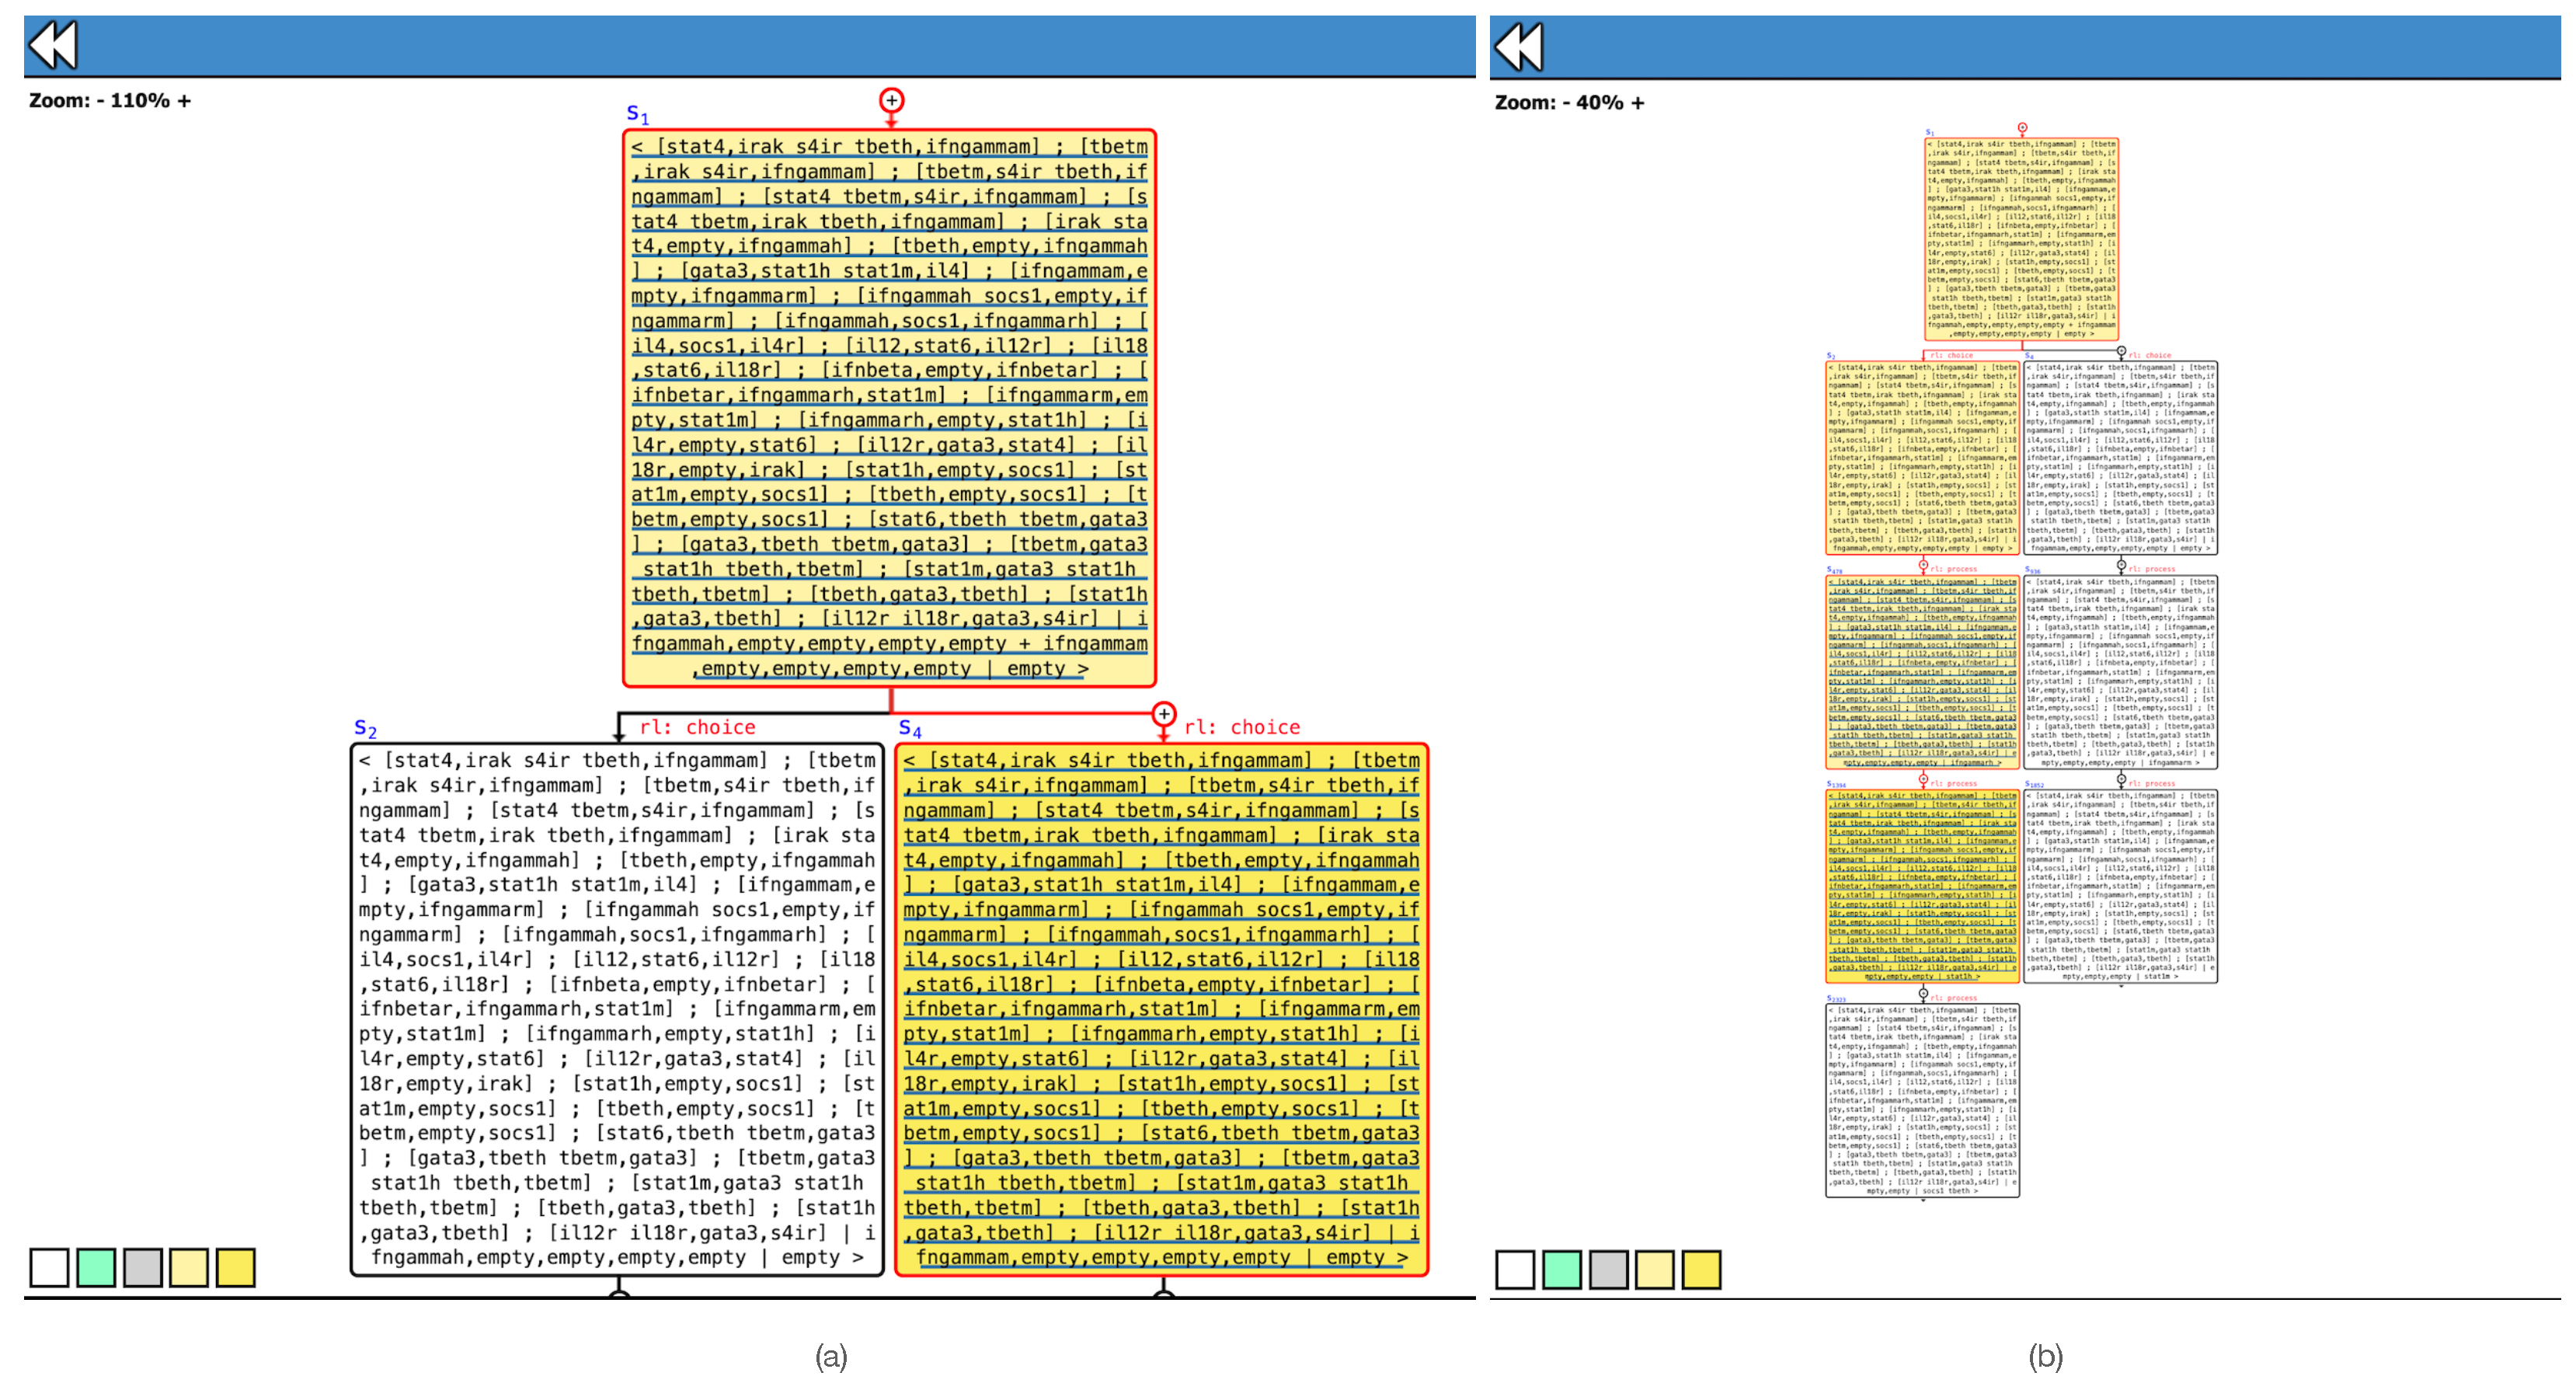Click the back double-arrow in the 110% zoom panel
Screen dimensions: 2576x1397
(52, 46)
